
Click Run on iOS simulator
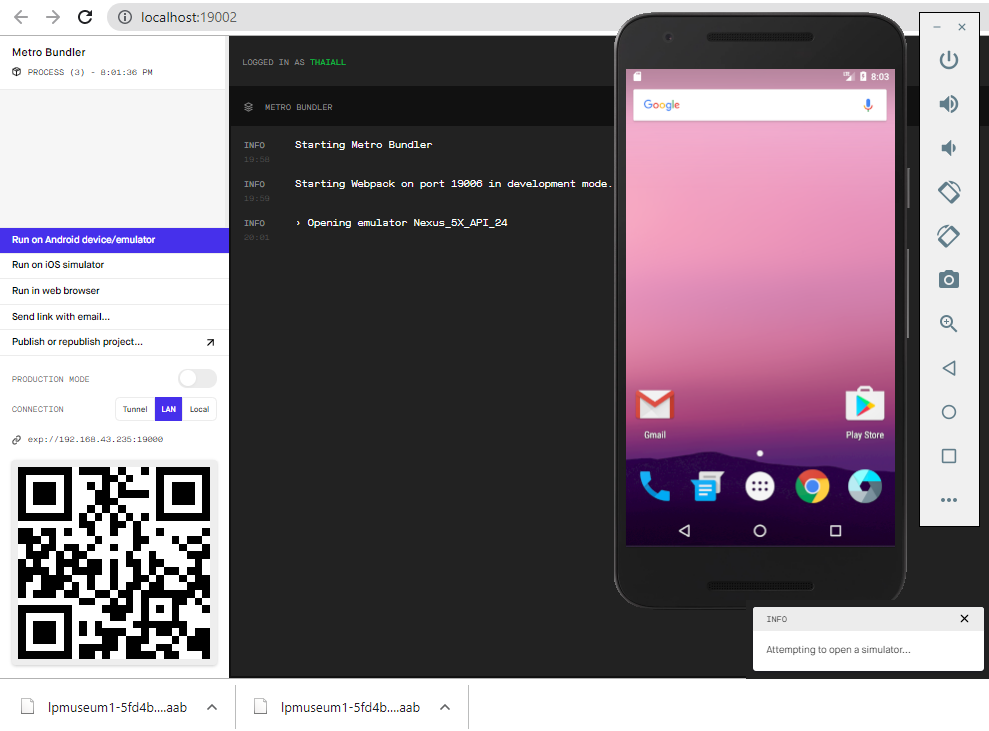[114, 265]
